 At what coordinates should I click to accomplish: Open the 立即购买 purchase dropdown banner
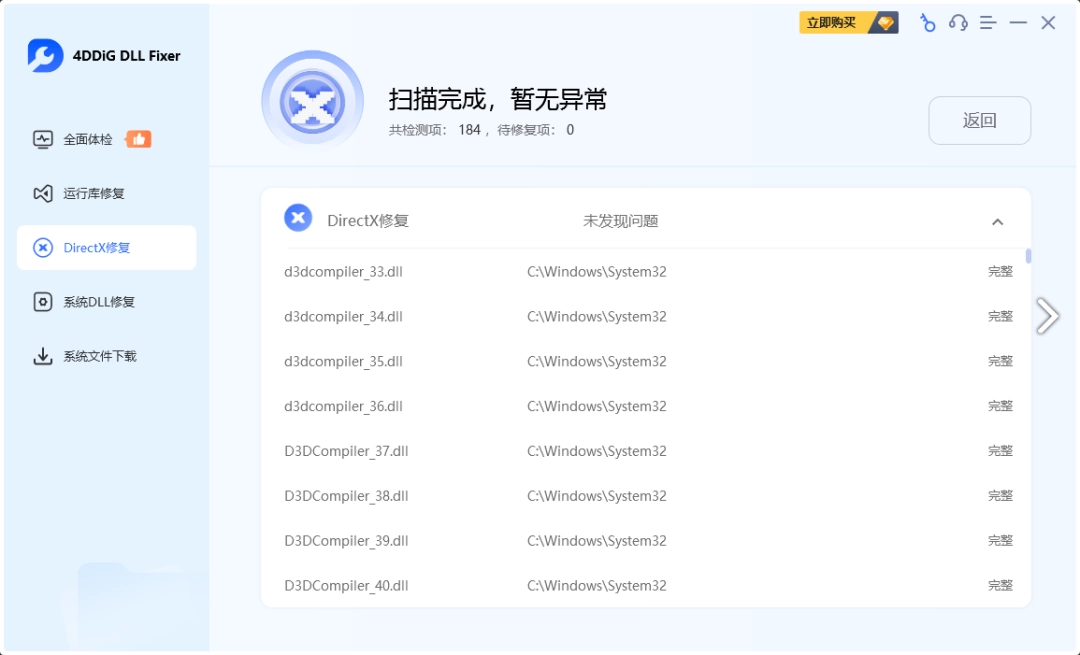[831, 21]
